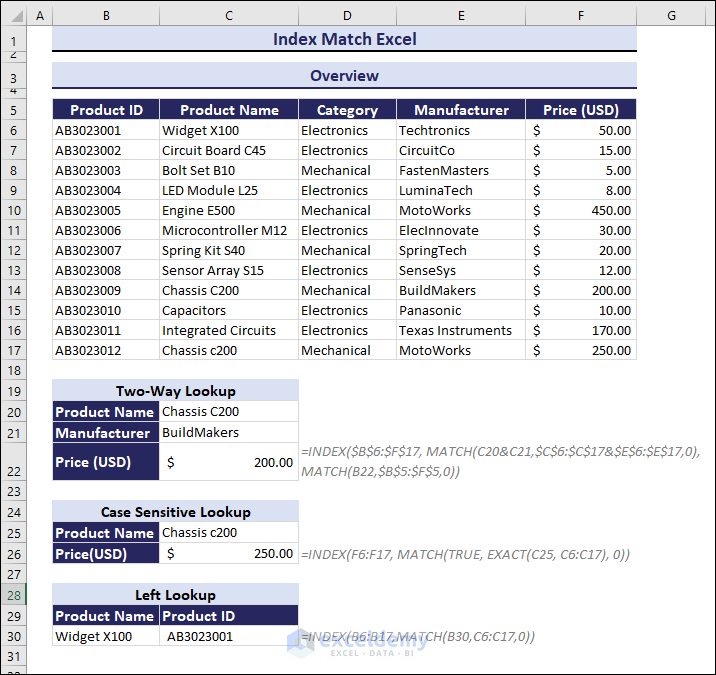This screenshot has height=675, width=716.
Task: Select the 'Microcontroller M12' cell
Action: [229, 231]
